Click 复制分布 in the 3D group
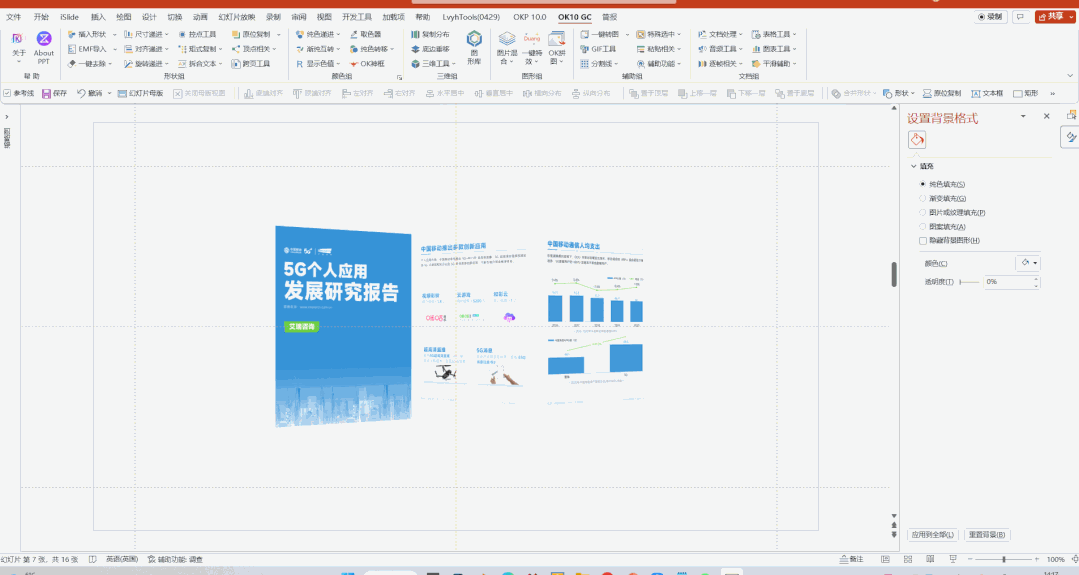This screenshot has width=1079, height=575. (x=430, y=34)
